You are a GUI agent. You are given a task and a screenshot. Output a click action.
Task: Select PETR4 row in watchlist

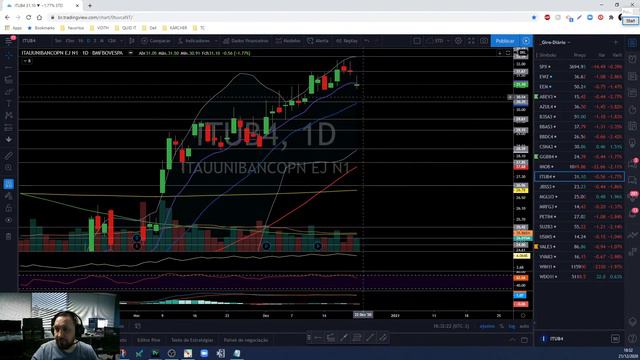click(x=579, y=217)
